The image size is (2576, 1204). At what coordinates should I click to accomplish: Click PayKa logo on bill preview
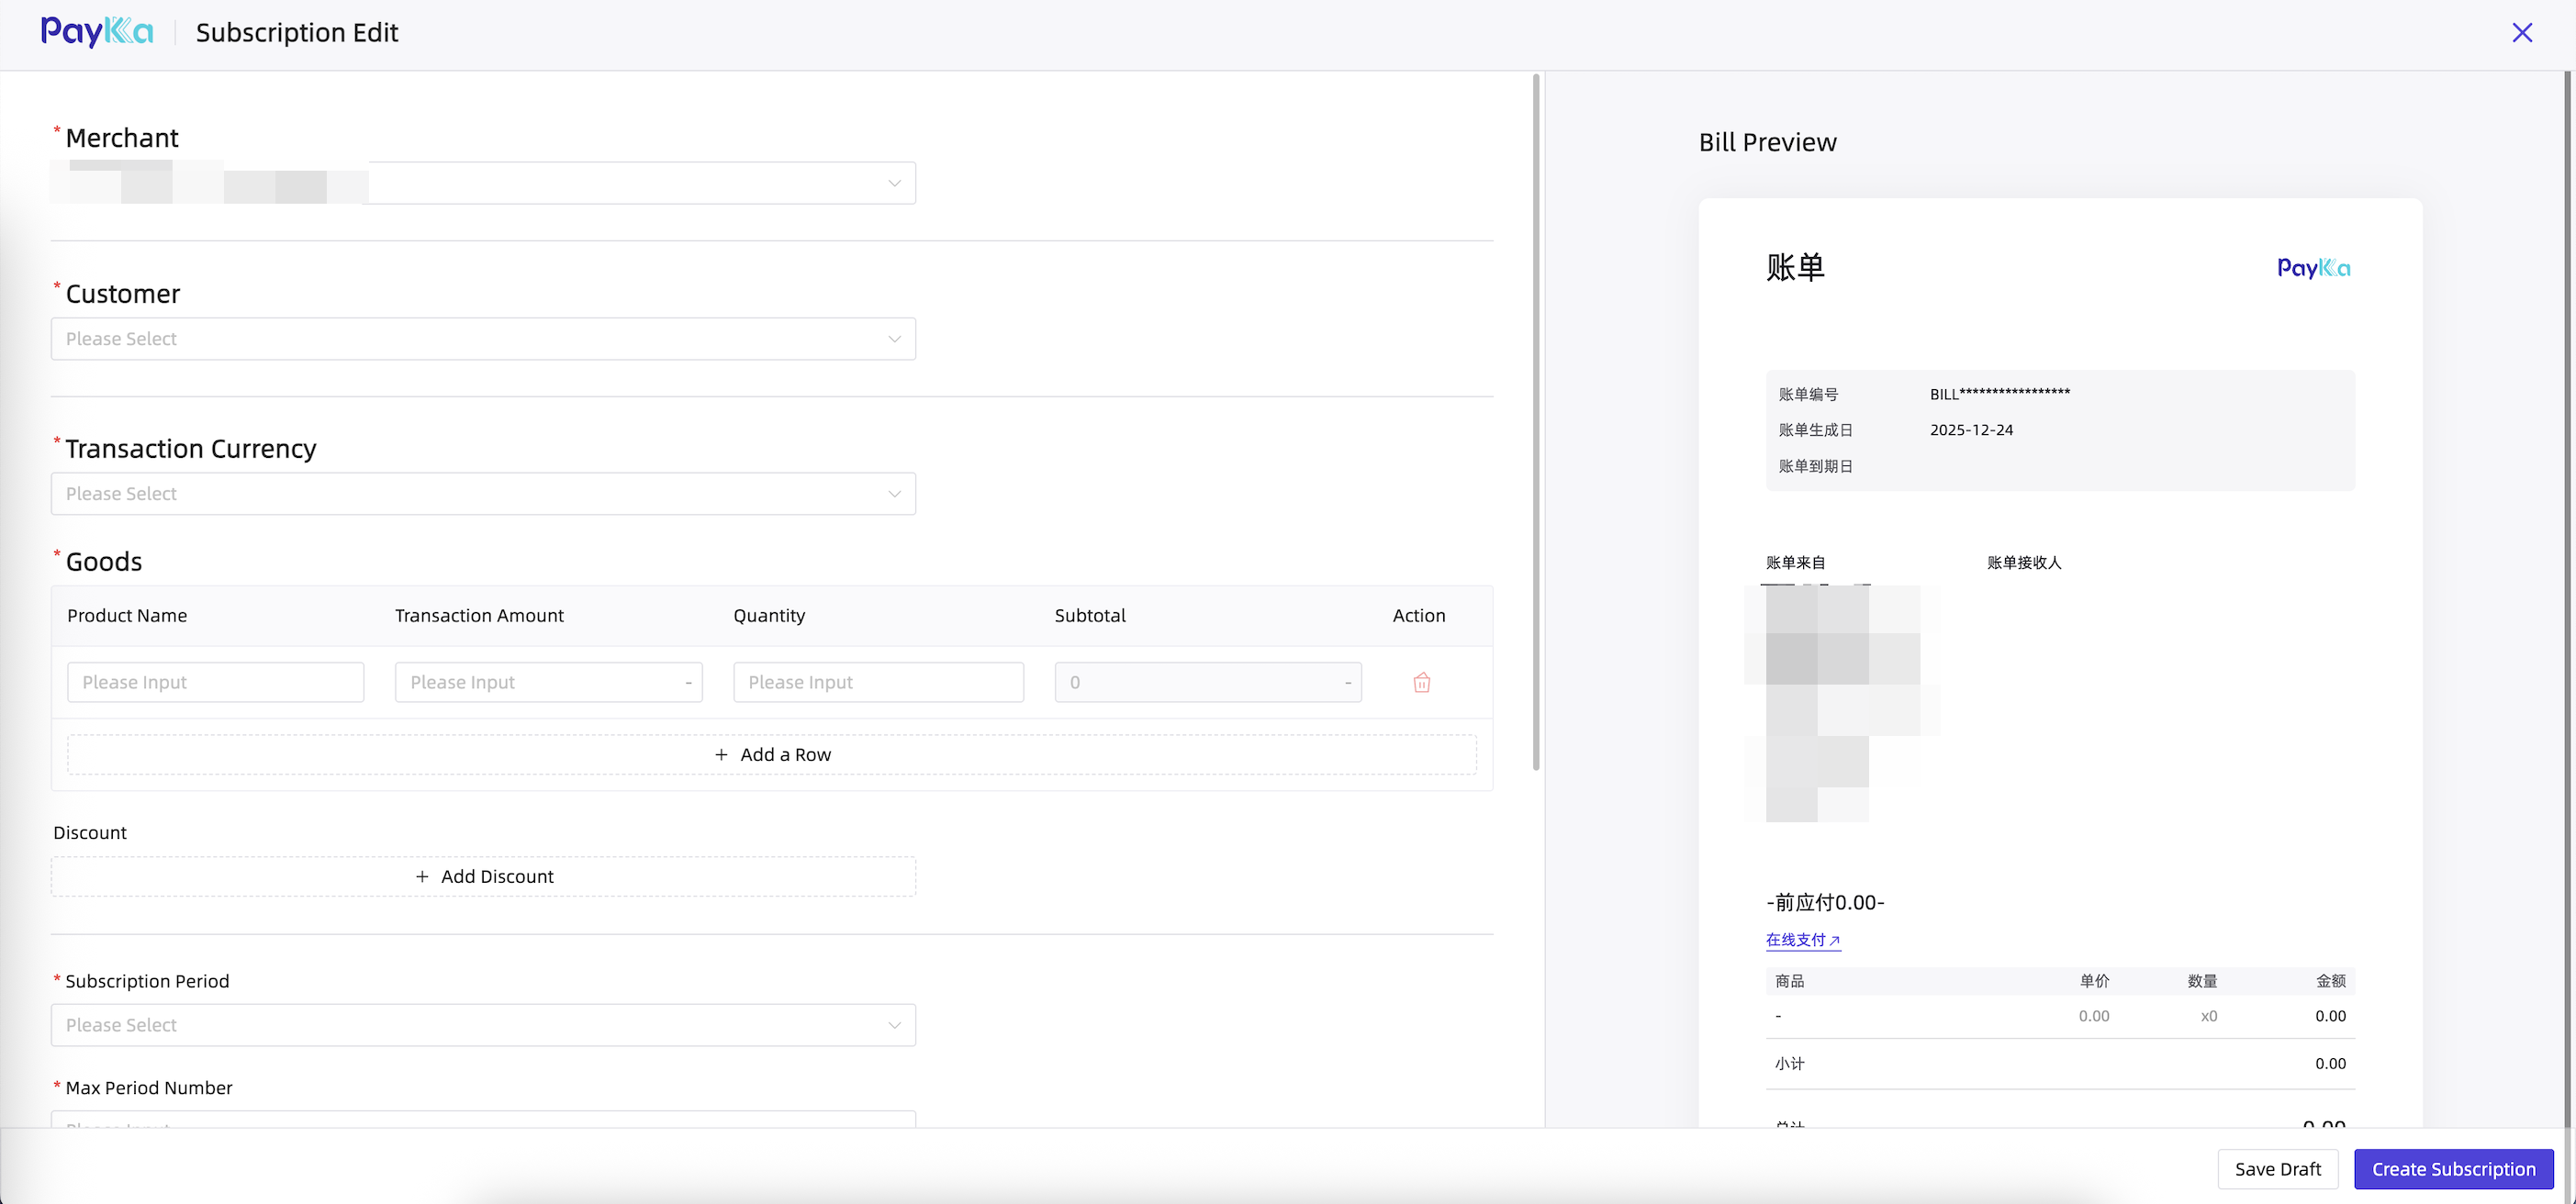[2313, 268]
